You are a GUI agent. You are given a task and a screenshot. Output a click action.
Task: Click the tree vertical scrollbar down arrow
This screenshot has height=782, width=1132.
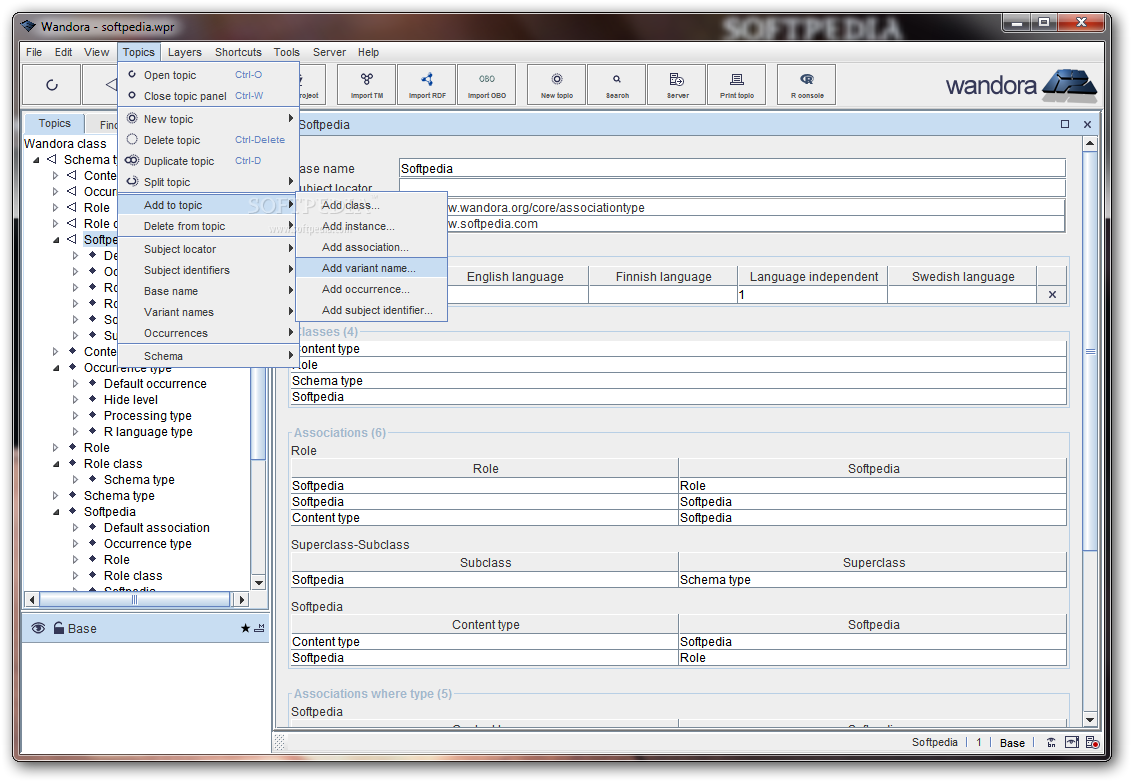[x=258, y=583]
